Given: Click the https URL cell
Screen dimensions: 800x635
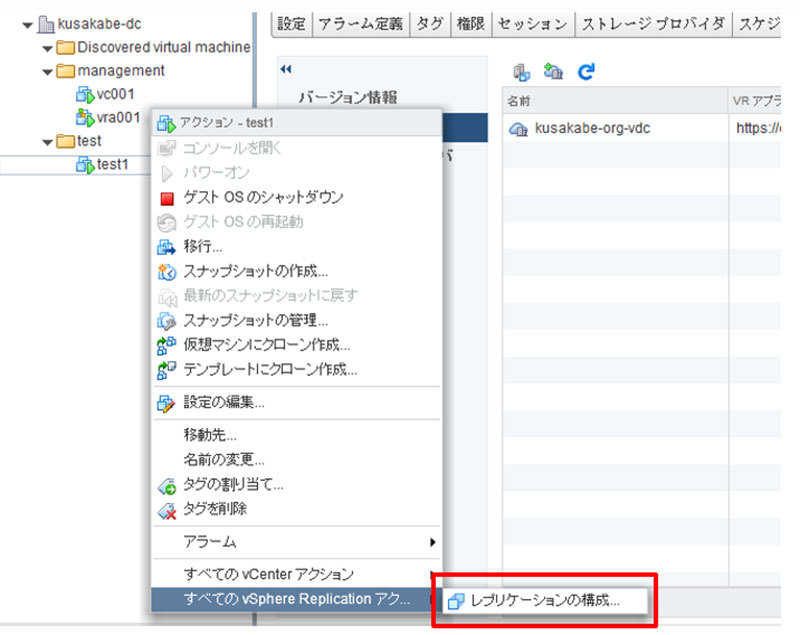Looking at the screenshot, I should pyautogui.click(x=757, y=128).
